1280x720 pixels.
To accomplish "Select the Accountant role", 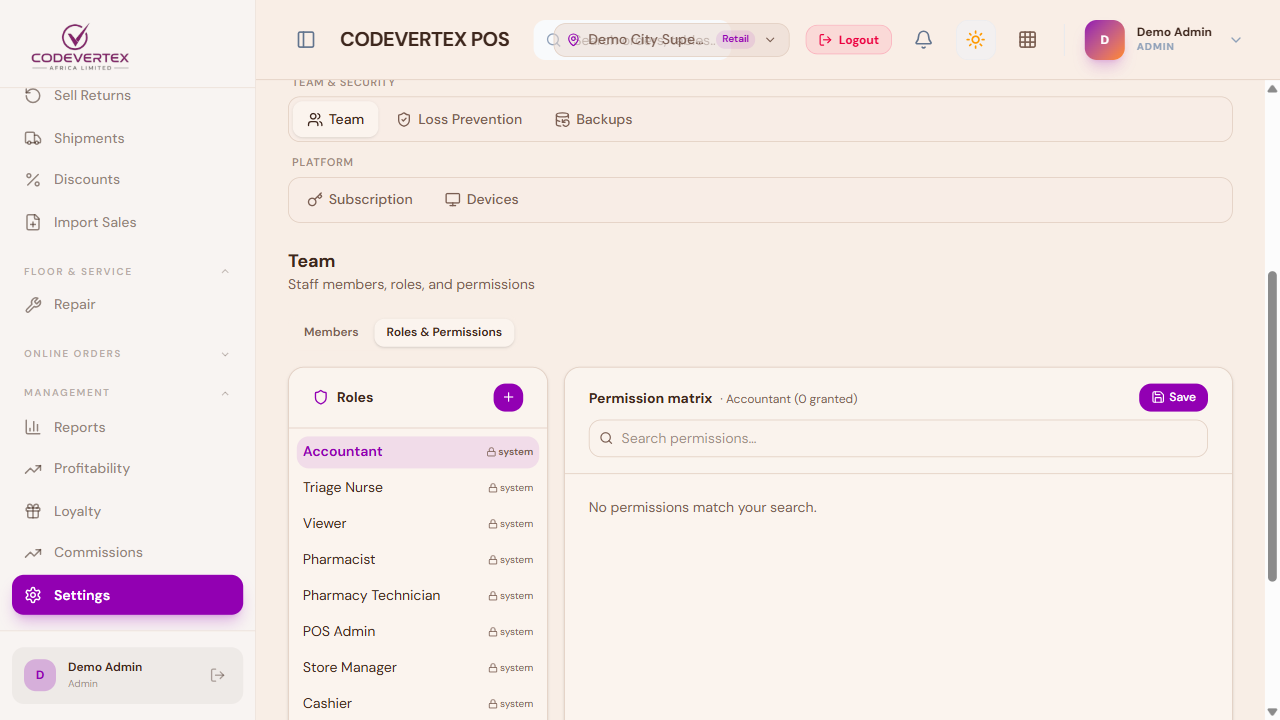I will point(418,452).
